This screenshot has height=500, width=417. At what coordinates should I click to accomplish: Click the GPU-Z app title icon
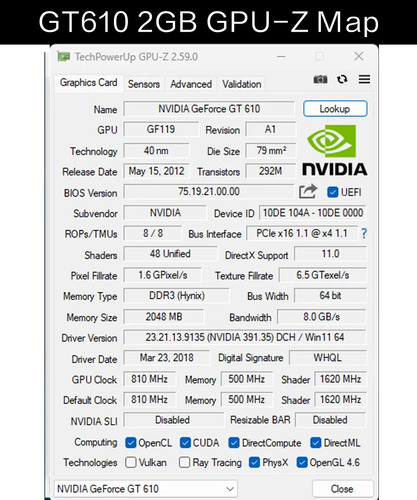click(x=63, y=57)
